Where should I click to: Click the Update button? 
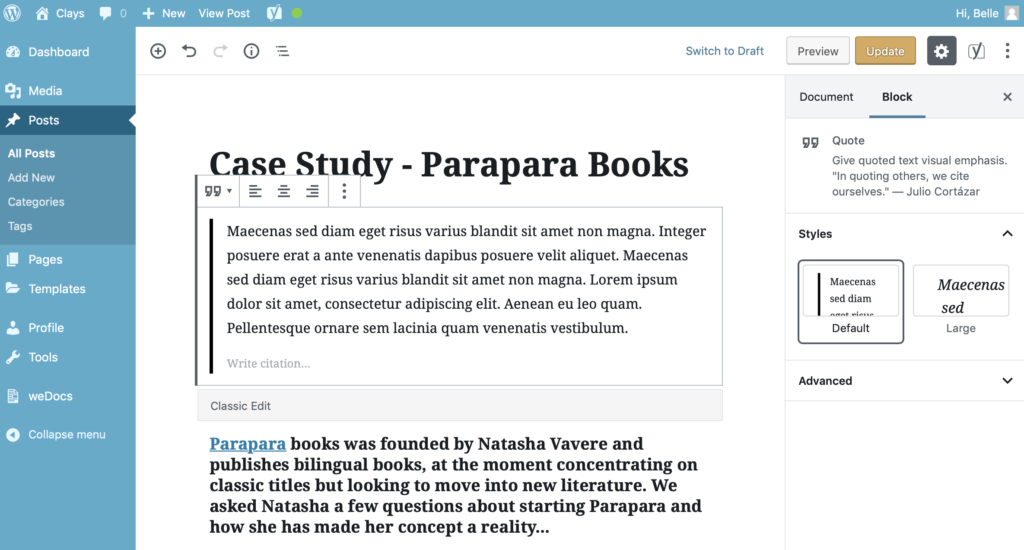tap(885, 51)
